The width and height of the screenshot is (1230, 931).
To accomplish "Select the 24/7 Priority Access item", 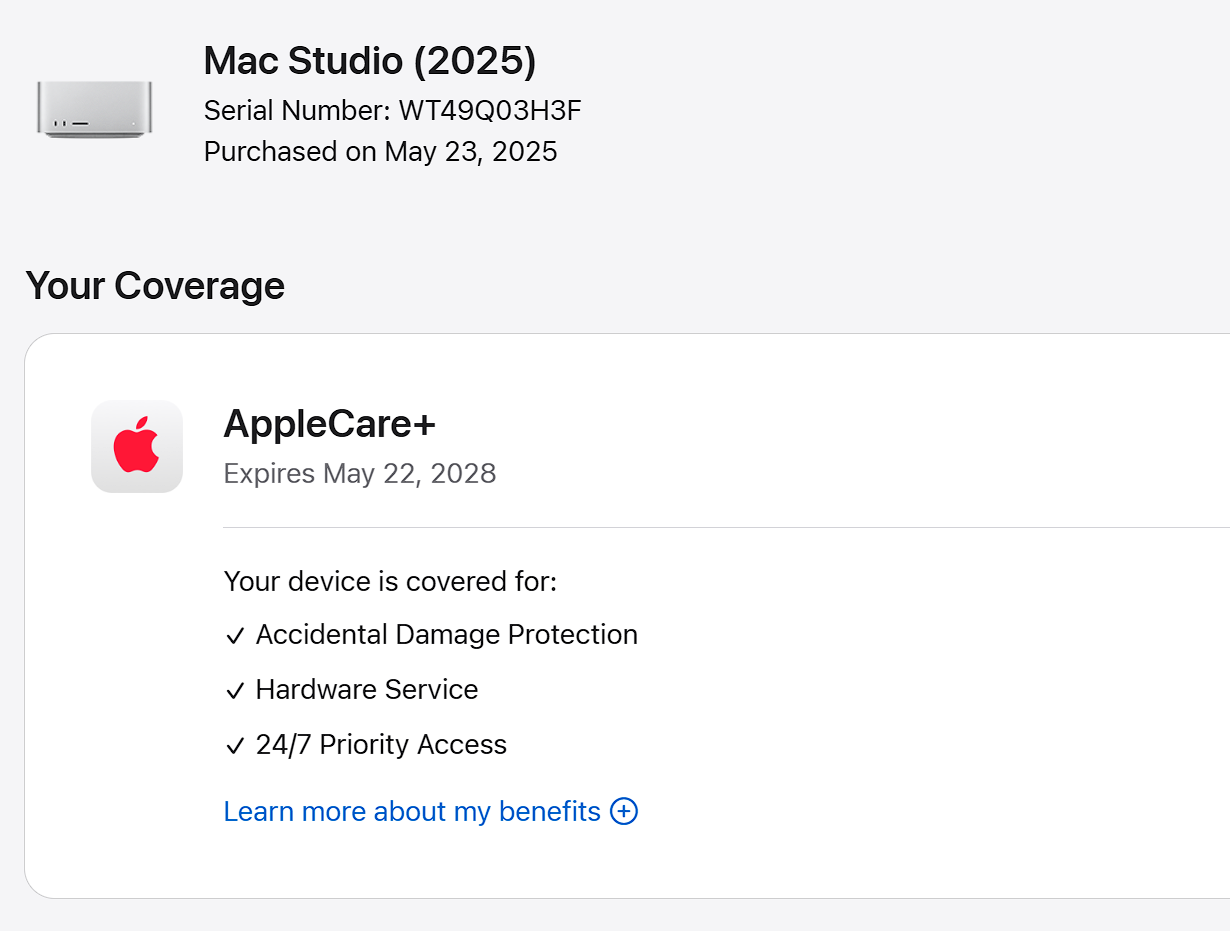I will 381,745.
